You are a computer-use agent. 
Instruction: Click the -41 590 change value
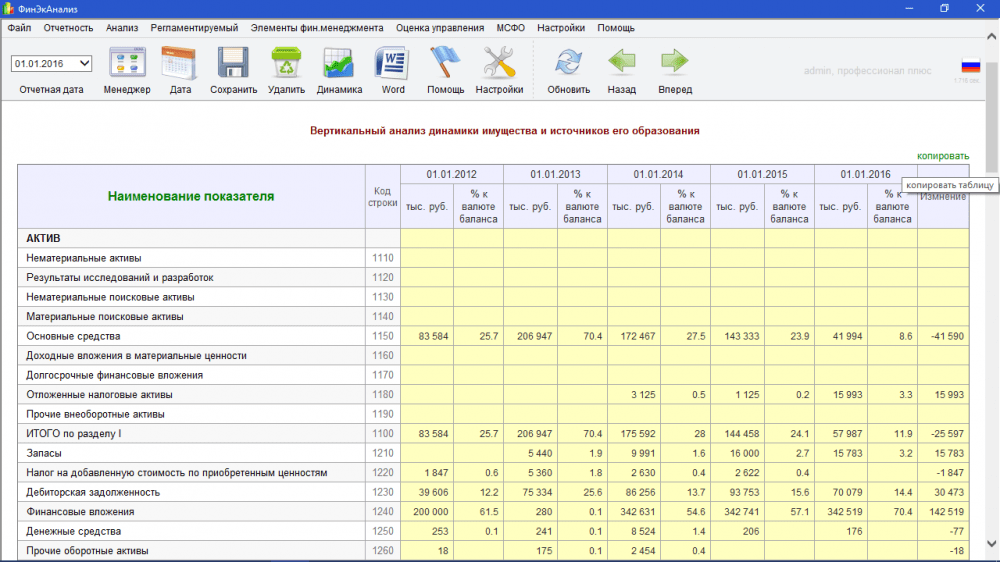tap(947, 336)
